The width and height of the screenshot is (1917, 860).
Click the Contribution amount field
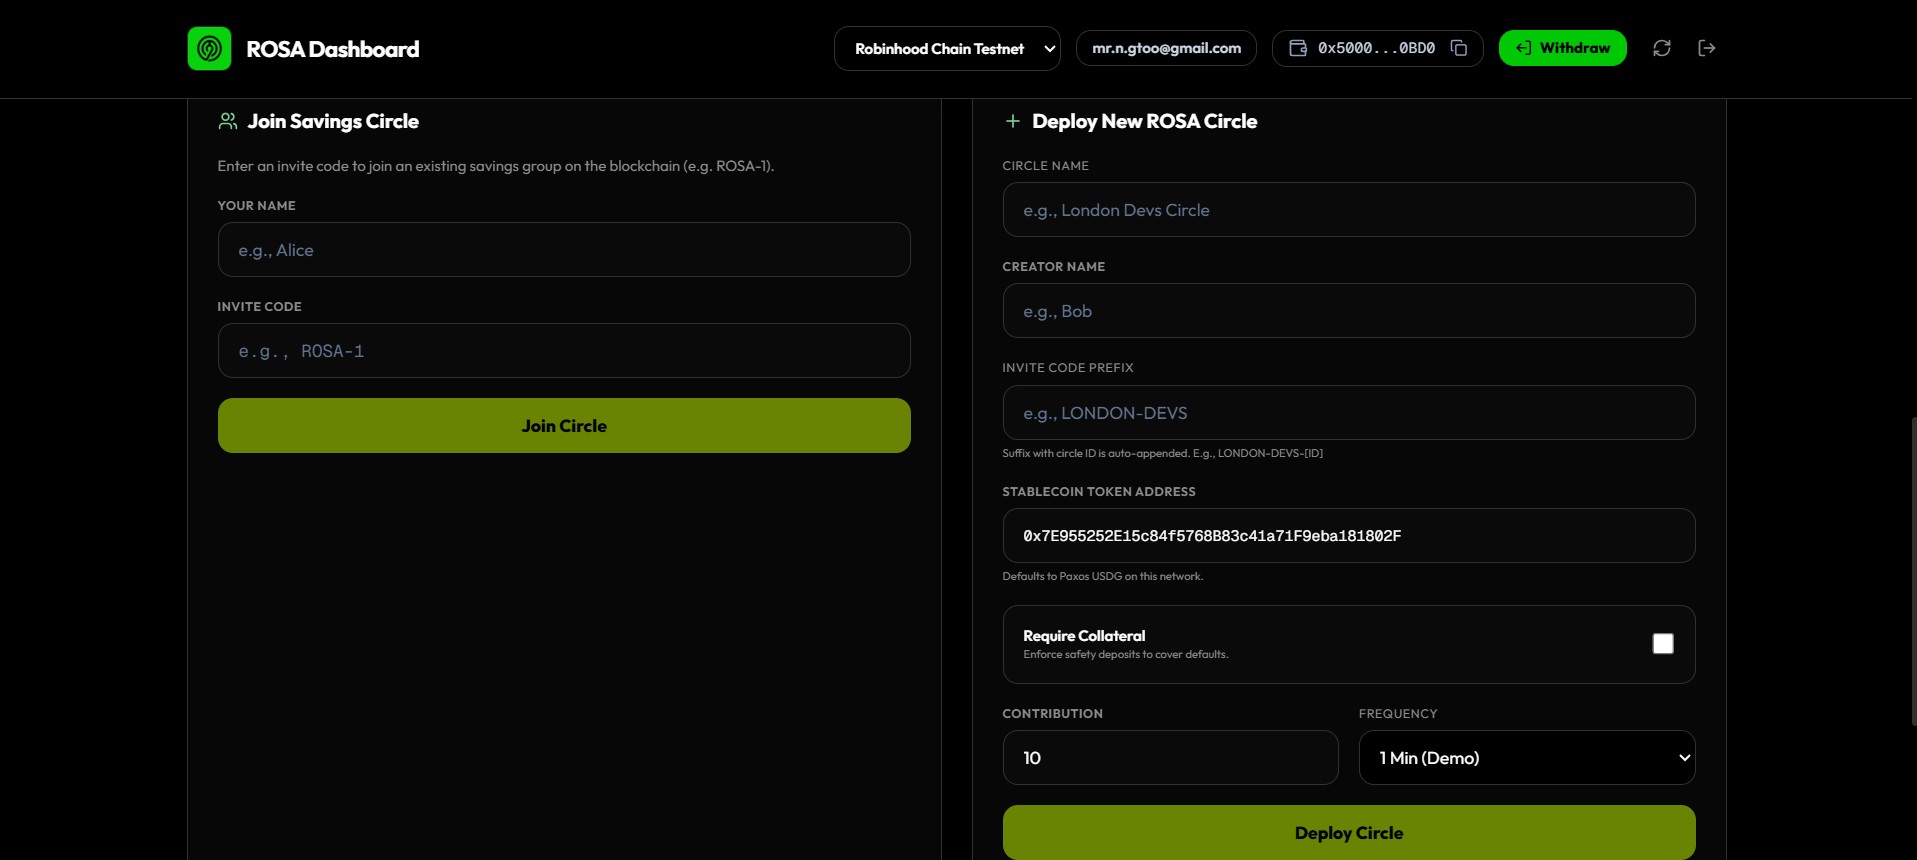(1170, 758)
